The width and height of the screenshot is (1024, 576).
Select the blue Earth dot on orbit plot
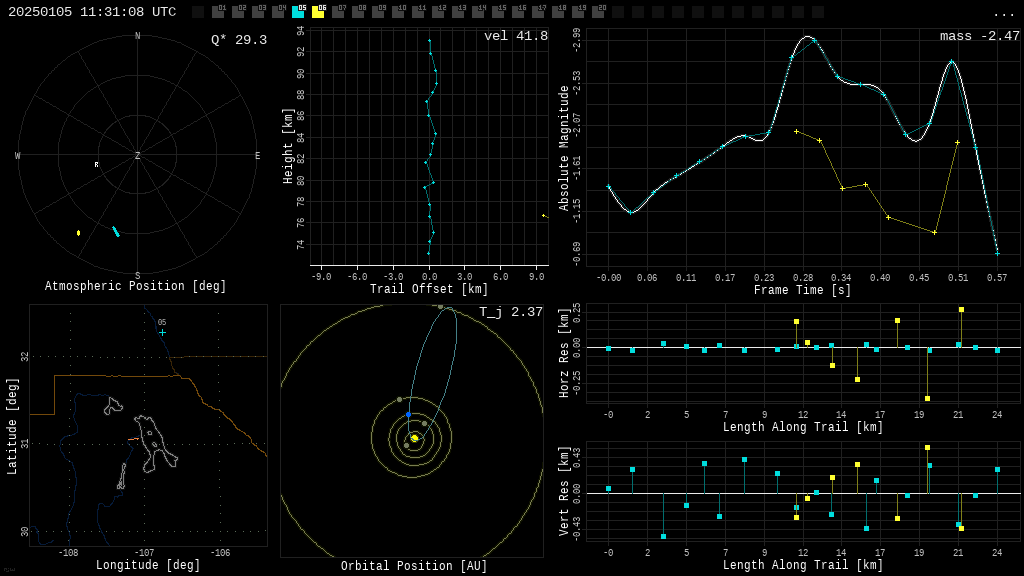pyautogui.click(x=408, y=414)
